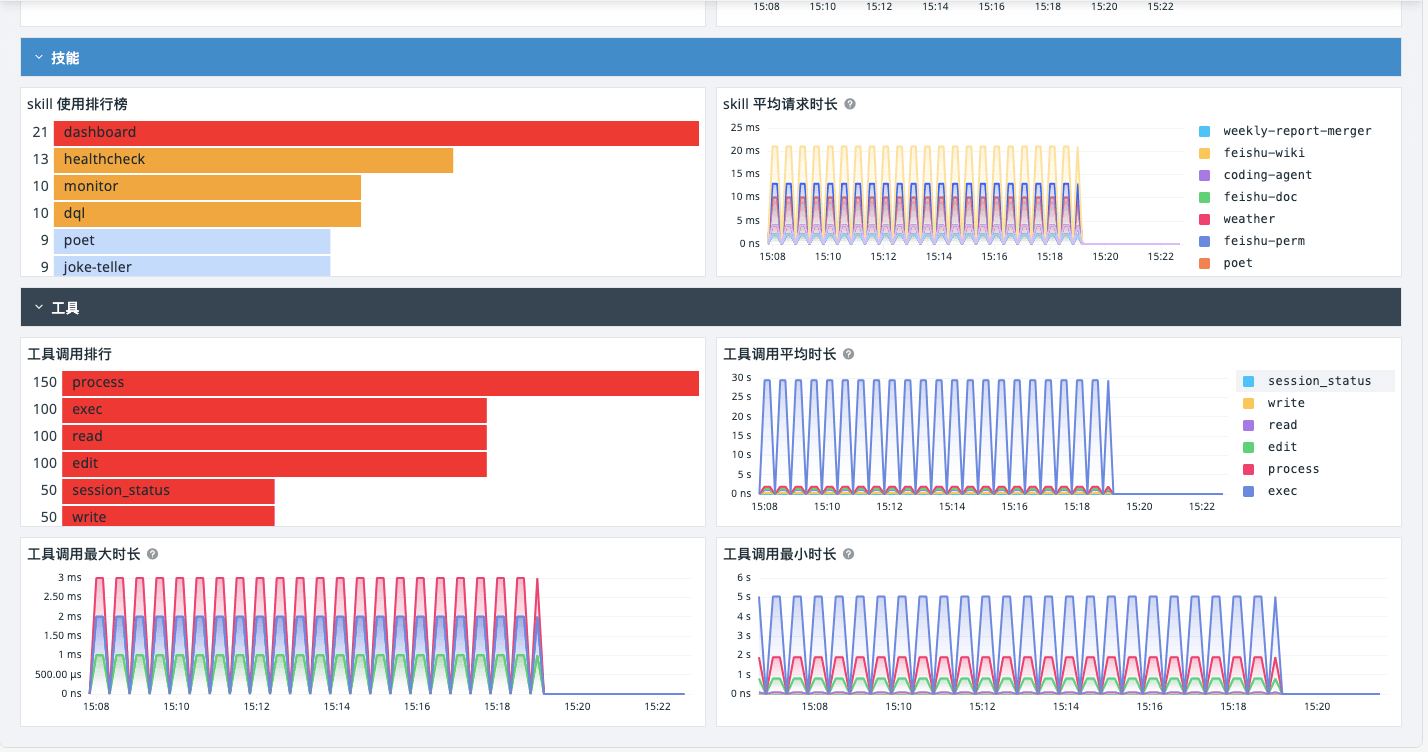Click help icon beside 工具调用平均时长
Image resolution: width=1428 pixels, height=752 pixels.
[x=849, y=354]
